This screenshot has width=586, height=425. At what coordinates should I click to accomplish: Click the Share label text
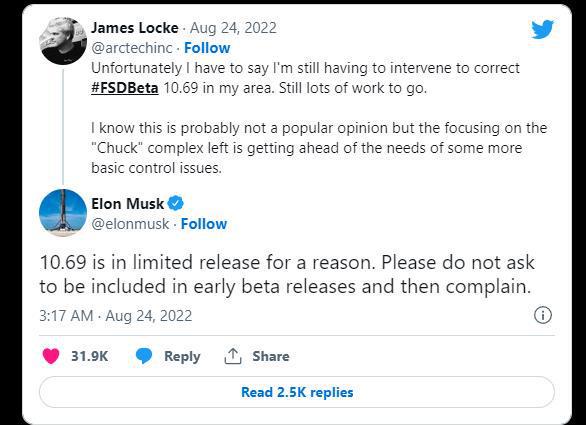271,356
